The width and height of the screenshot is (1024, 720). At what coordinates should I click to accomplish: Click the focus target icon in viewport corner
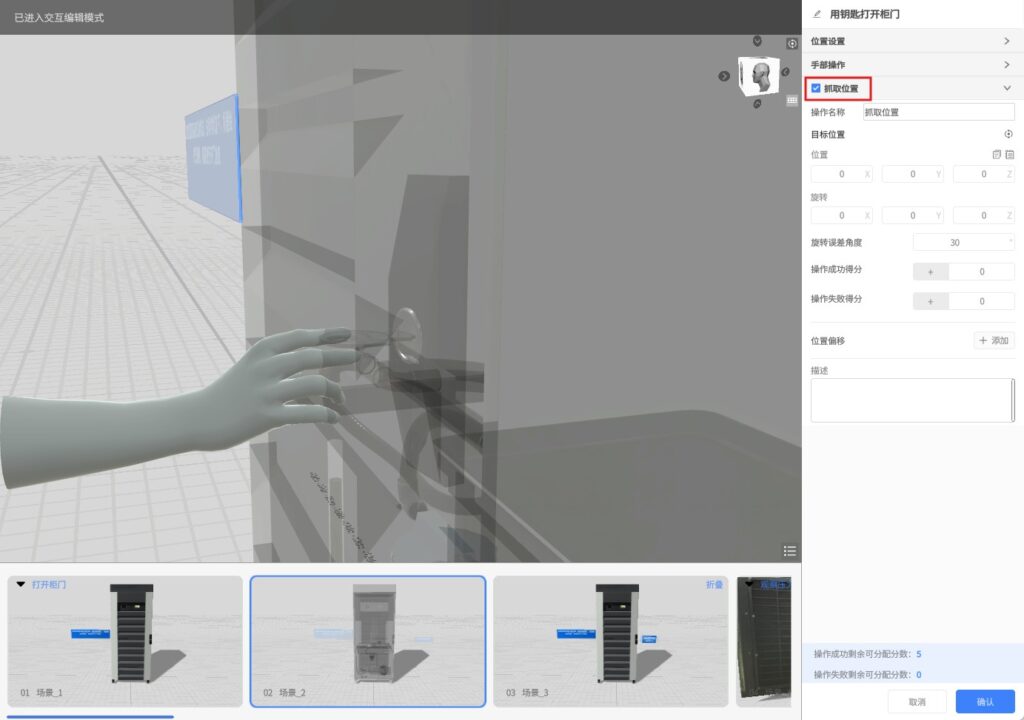coord(792,44)
